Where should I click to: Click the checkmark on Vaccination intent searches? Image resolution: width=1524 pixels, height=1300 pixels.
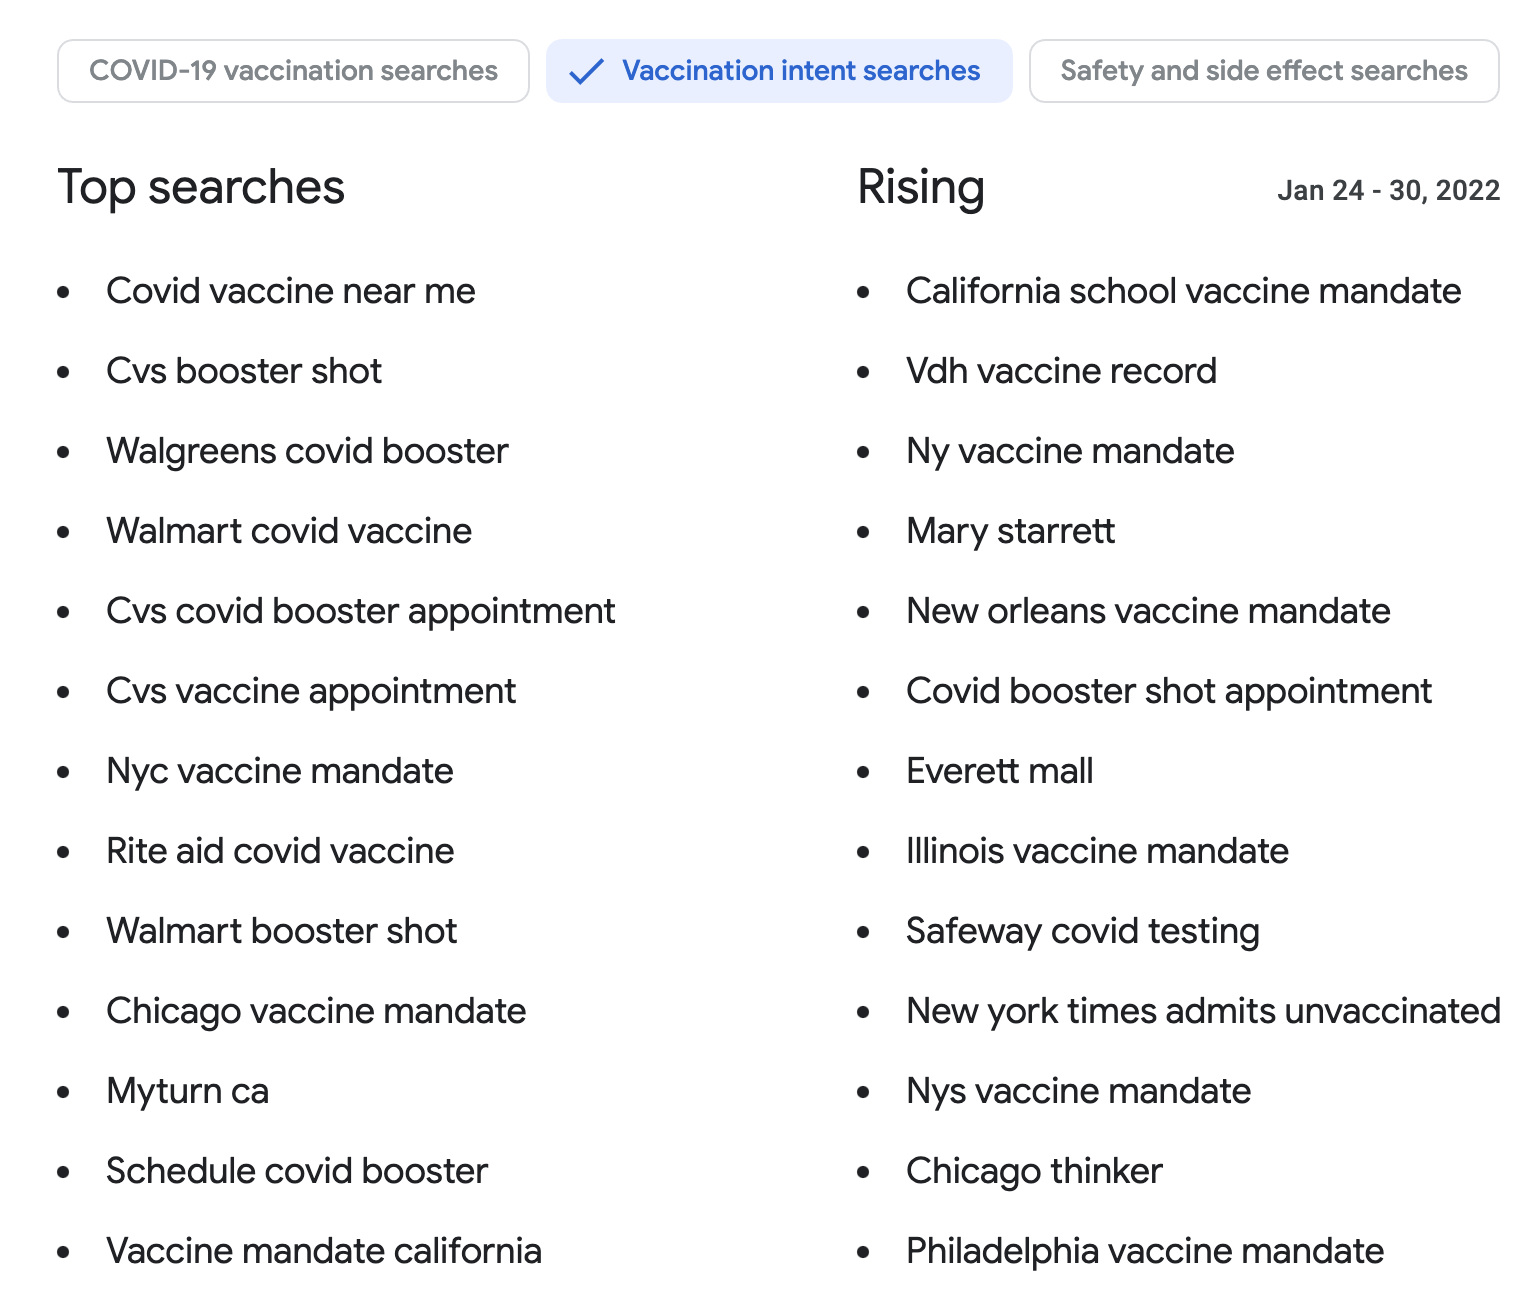[x=586, y=72]
